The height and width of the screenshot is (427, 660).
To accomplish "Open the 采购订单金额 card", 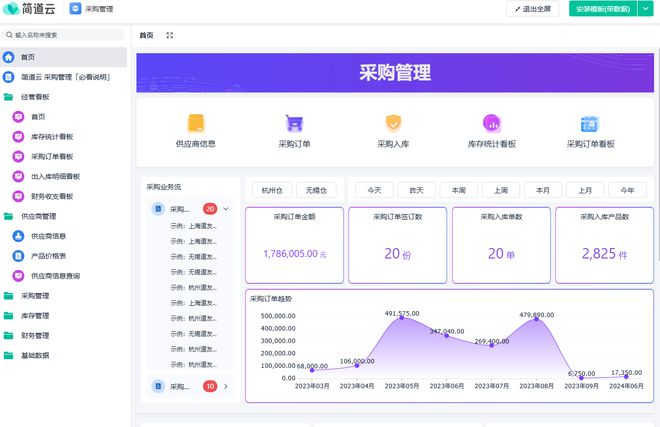I will (294, 245).
